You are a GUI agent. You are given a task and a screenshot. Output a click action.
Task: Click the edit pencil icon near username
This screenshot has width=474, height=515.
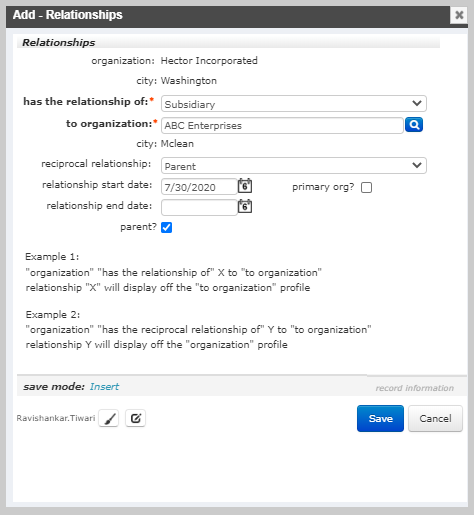(x=136, y=418)
